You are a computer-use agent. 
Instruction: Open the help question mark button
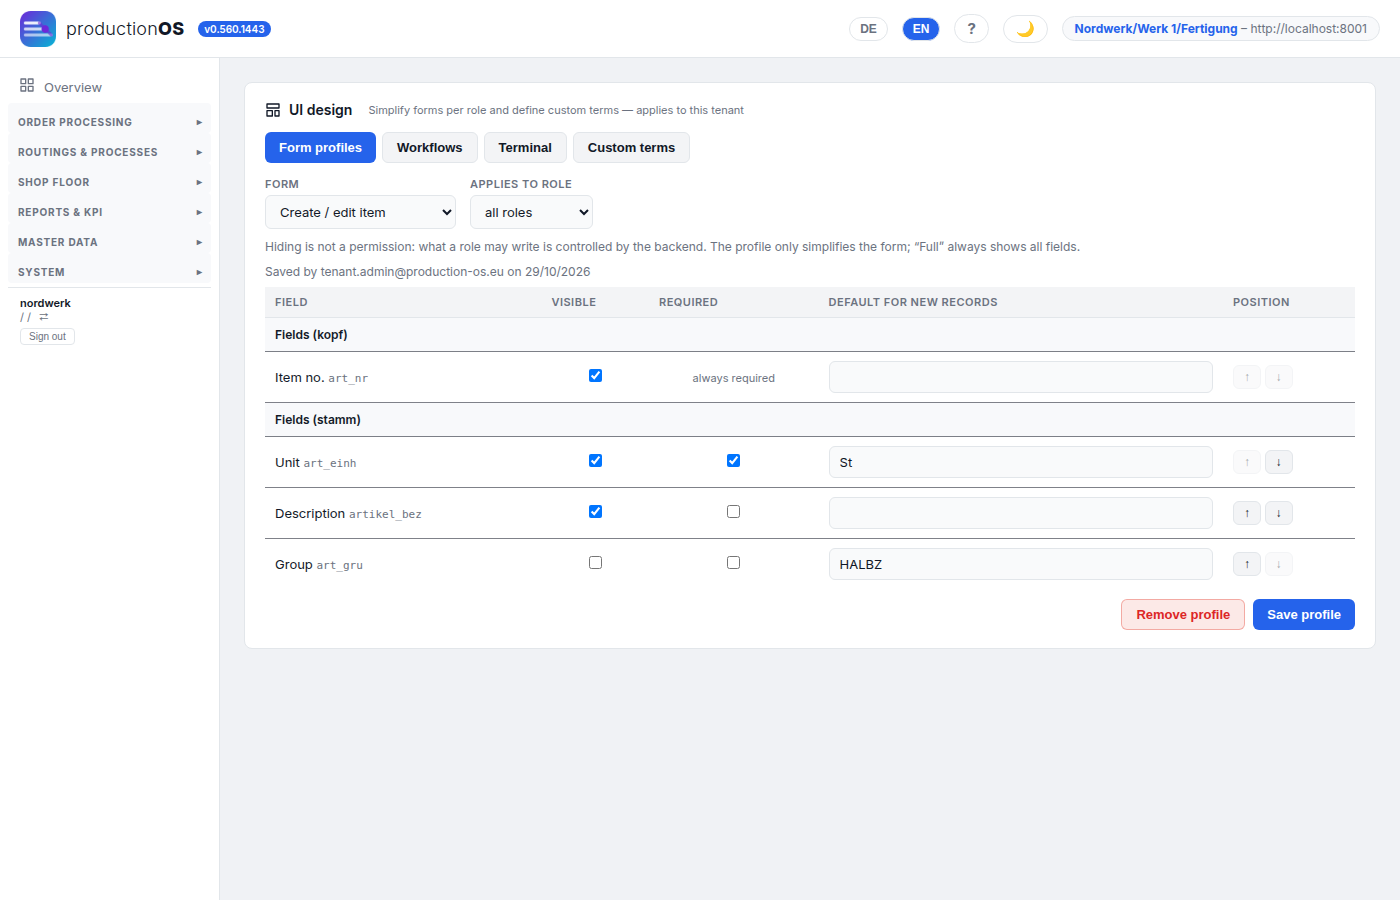[x=971, y=29]
